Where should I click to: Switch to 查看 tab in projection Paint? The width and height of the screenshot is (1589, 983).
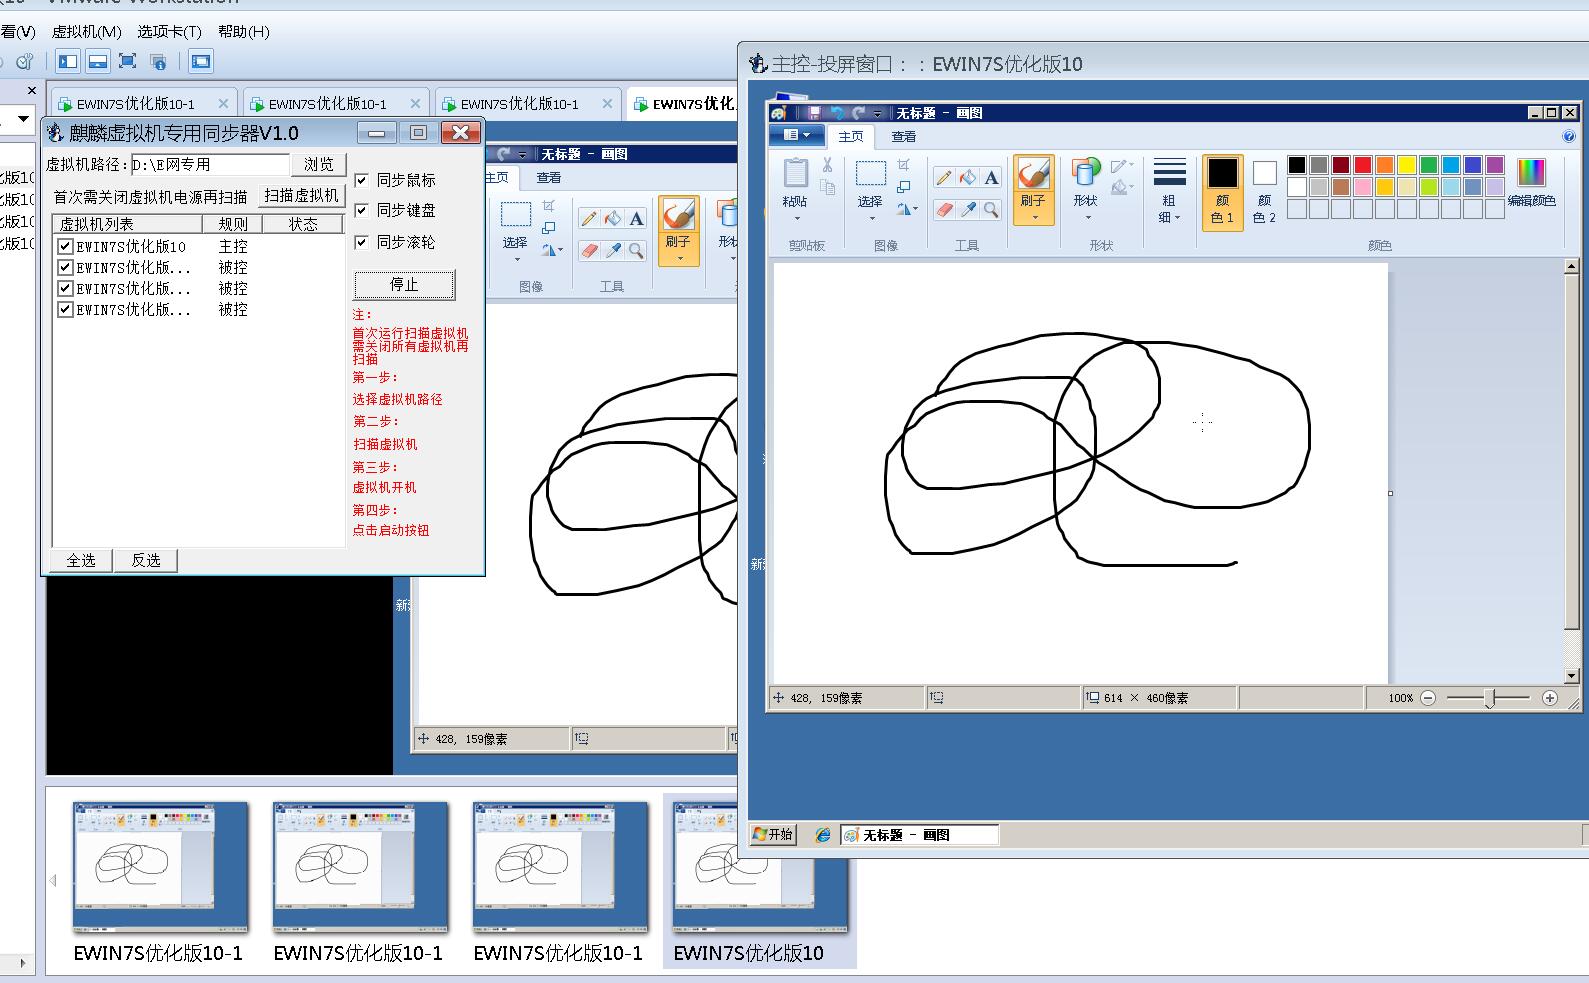point(904,136)
